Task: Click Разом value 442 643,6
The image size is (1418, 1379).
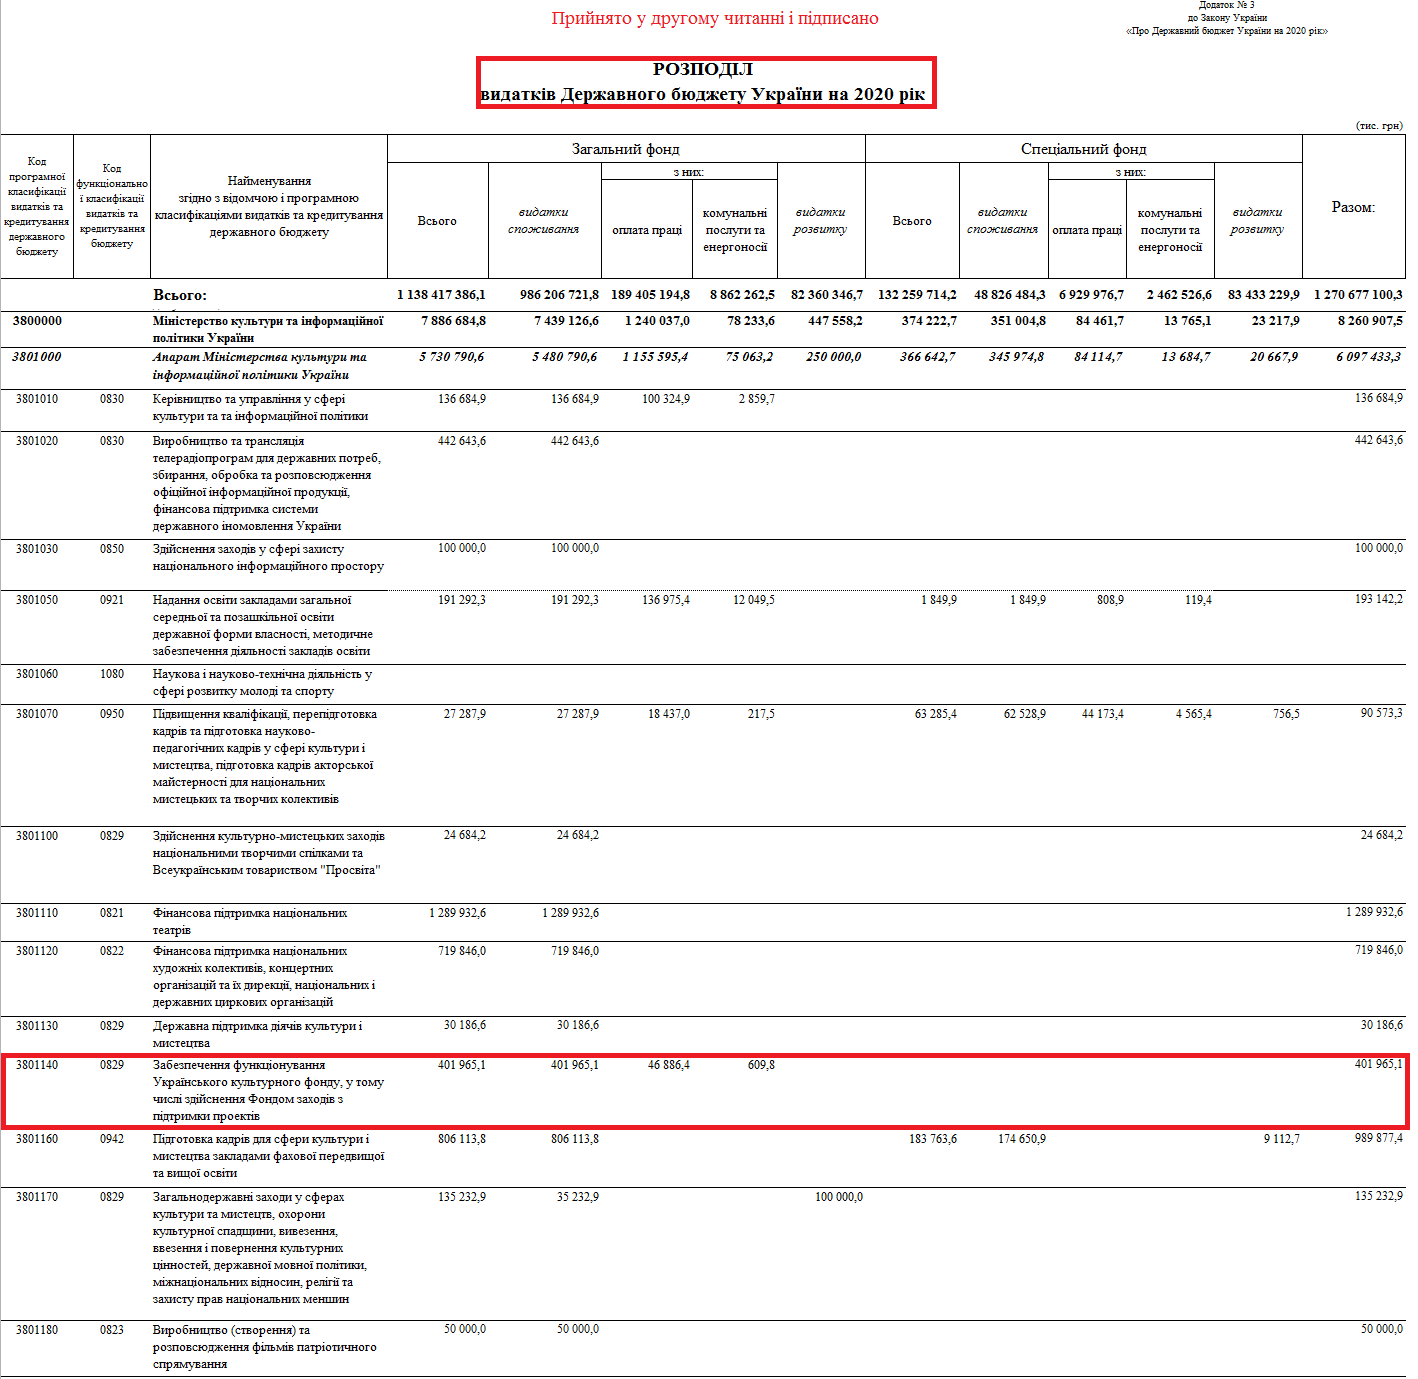Action: [x=1378, y=440]
